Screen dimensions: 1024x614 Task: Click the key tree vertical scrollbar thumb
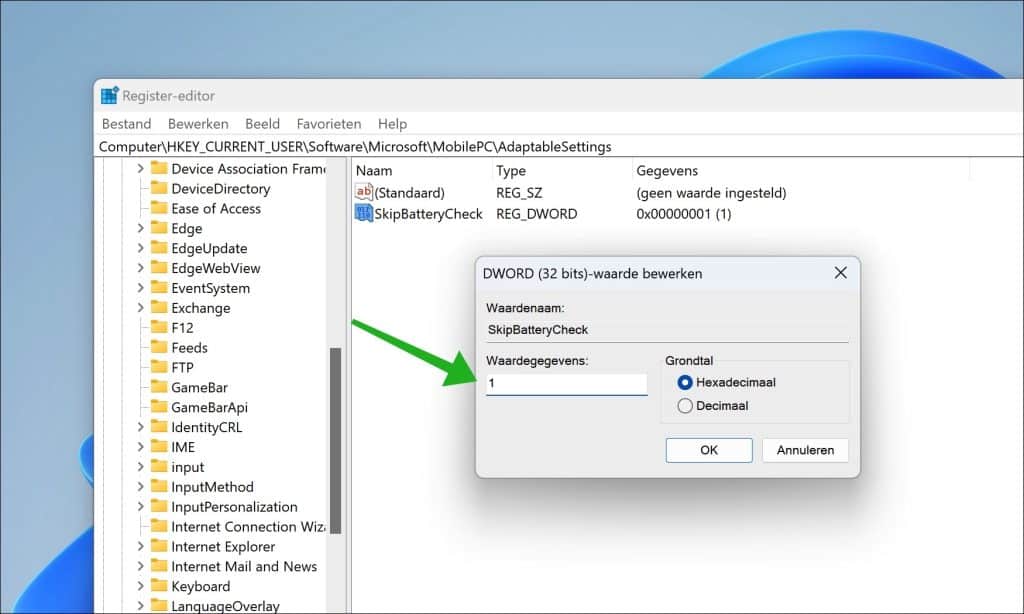pyautogui.click(x=336, y=441)
